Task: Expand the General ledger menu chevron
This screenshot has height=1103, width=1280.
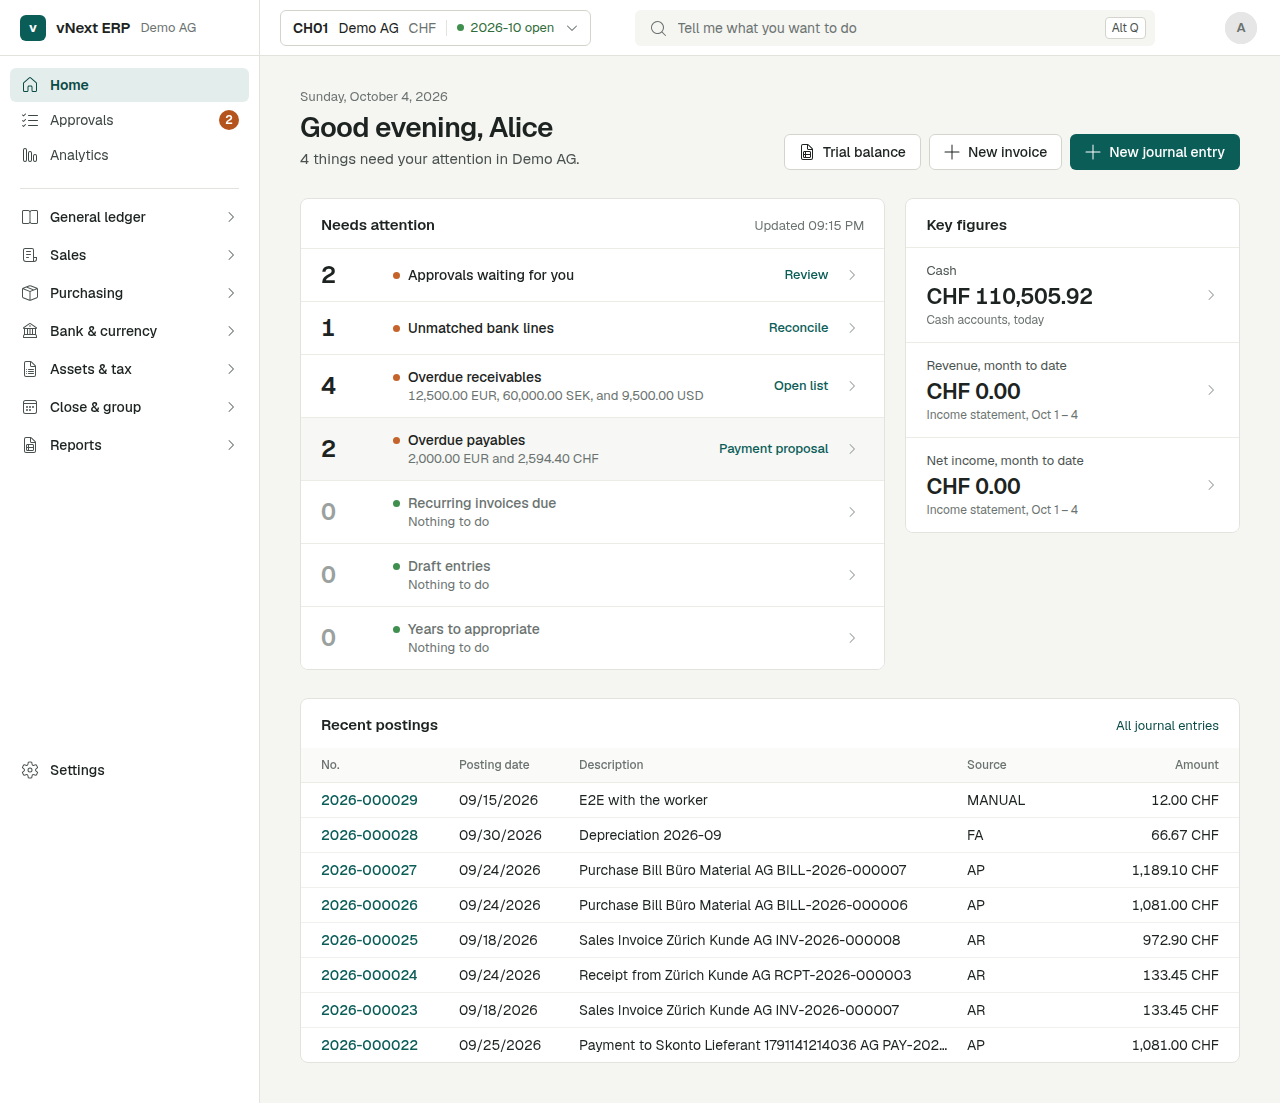Action: (231, 217)
